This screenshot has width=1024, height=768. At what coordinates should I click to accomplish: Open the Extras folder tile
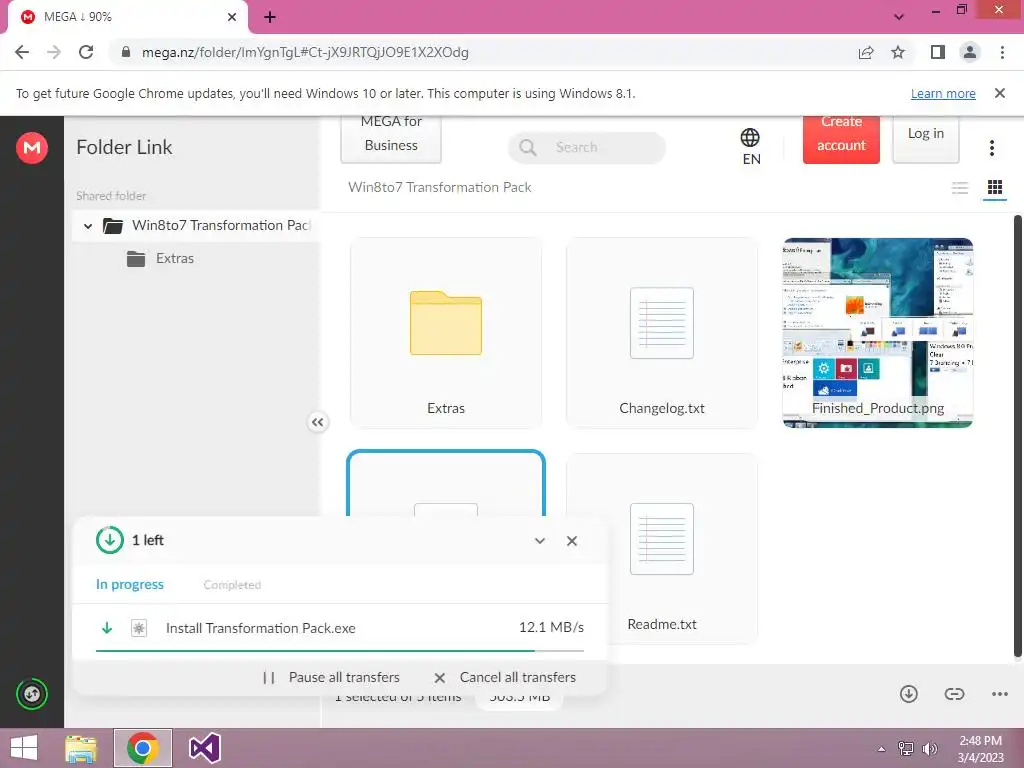[445, 333]
